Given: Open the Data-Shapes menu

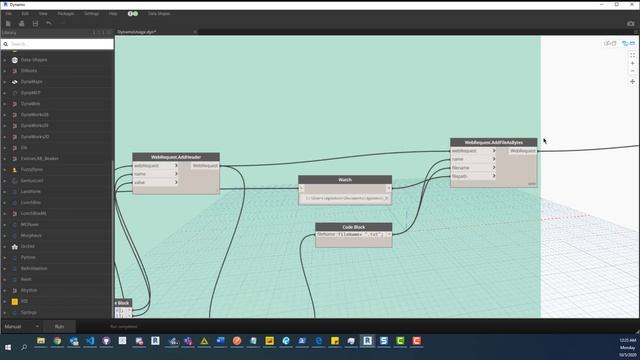Looking at the screenshot, I should pos(159,13).
